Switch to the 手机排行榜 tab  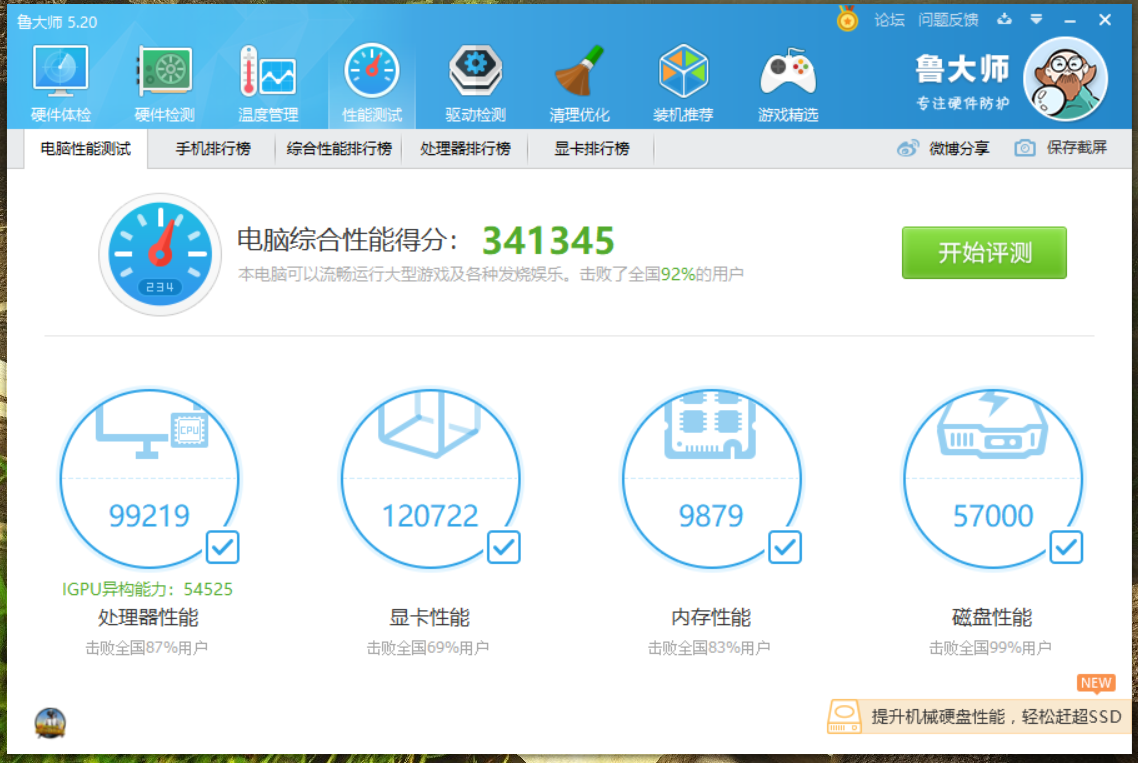(213, 149)
